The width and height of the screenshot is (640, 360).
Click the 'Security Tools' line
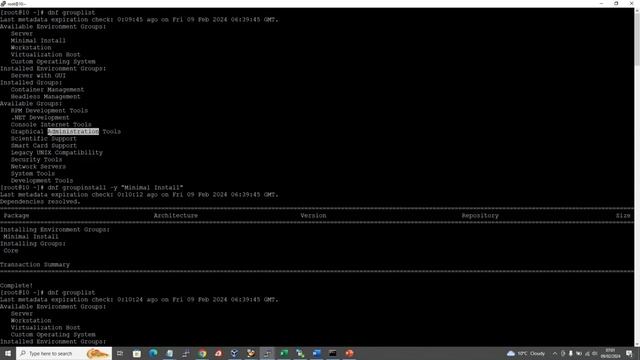36,160
